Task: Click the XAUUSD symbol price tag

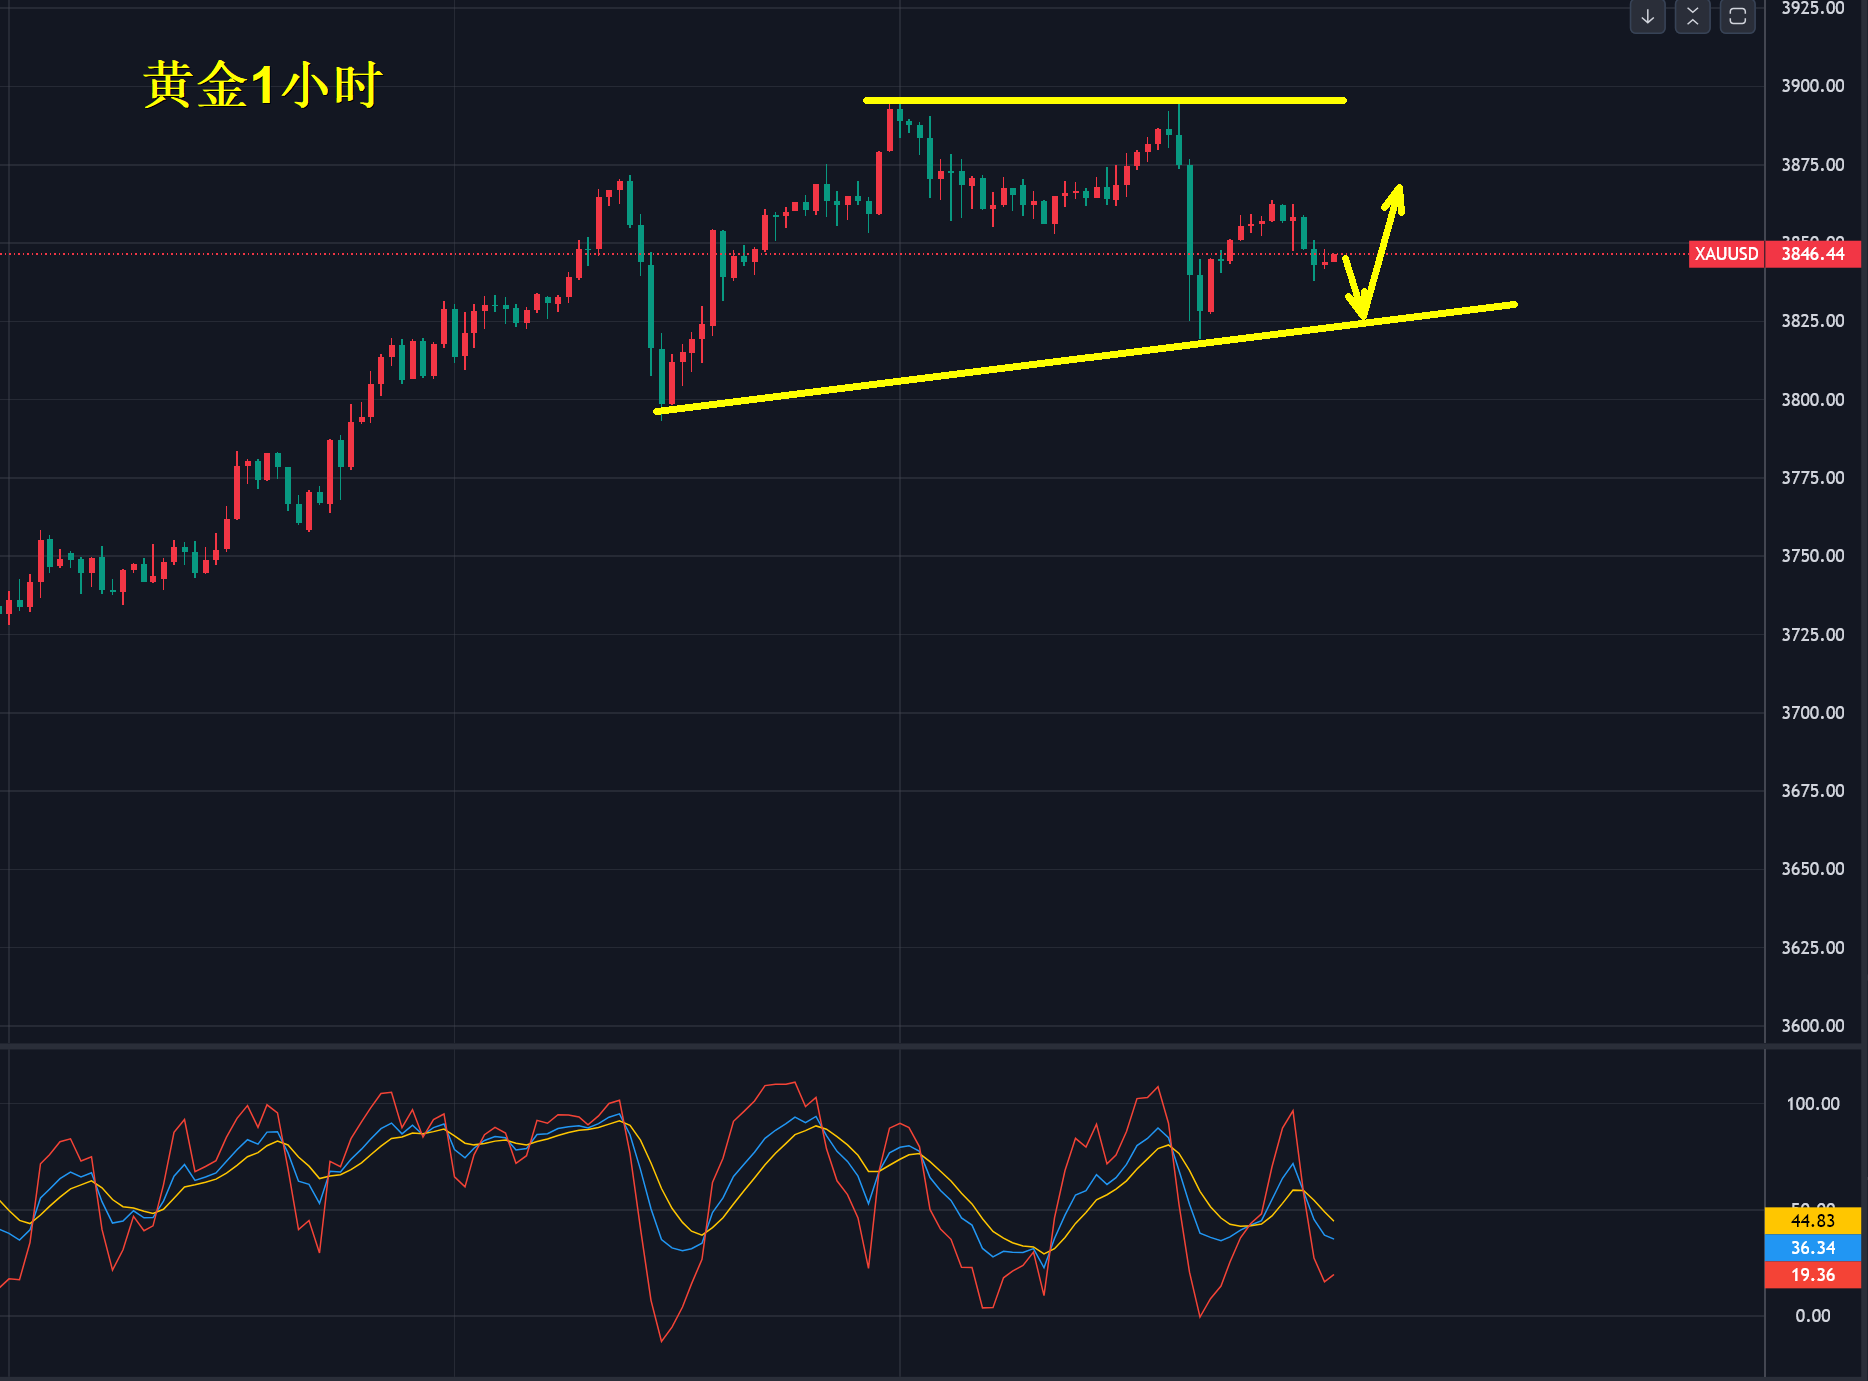Action: 1726,254
